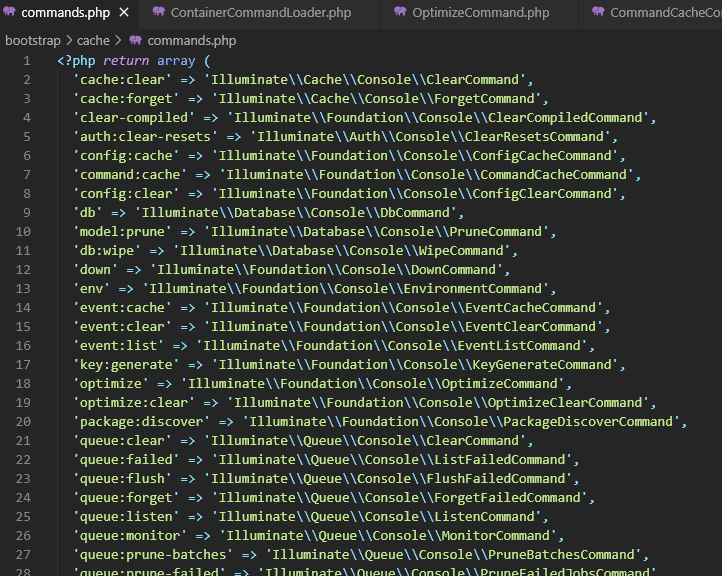Click the 'queue:clear' key
The height and width of the screenshot is (576, 722).
point(122,441)
